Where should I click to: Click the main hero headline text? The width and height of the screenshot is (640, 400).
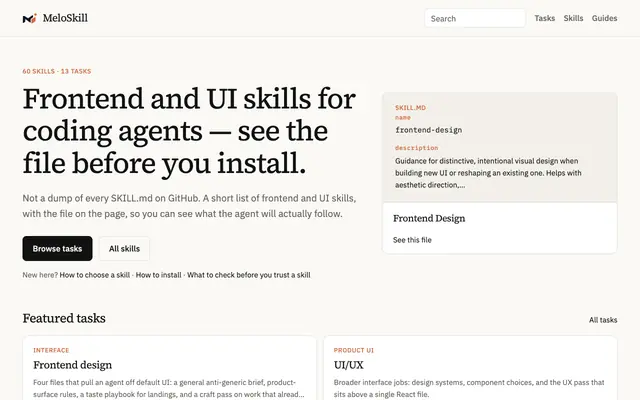pos(189,131)
